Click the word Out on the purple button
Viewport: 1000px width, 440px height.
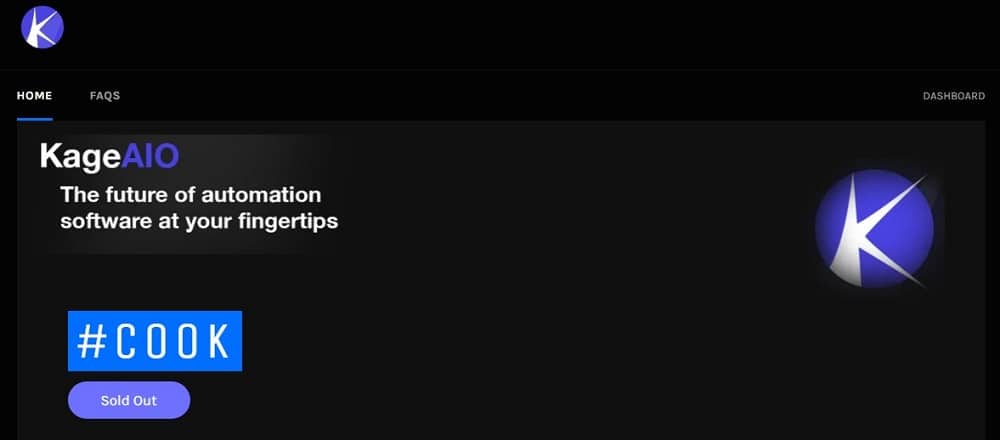[144, 400]
